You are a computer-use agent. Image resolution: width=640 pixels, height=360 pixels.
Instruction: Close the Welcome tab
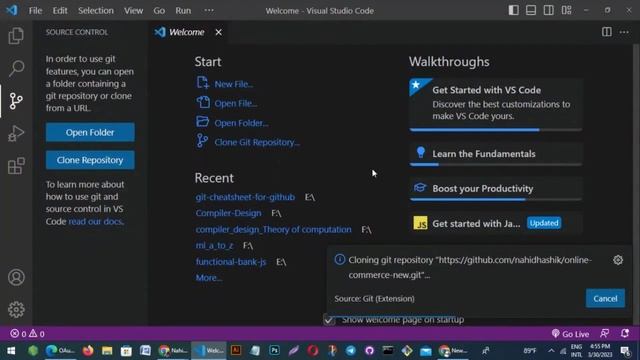pyautogui.click(x=219, y=32)
